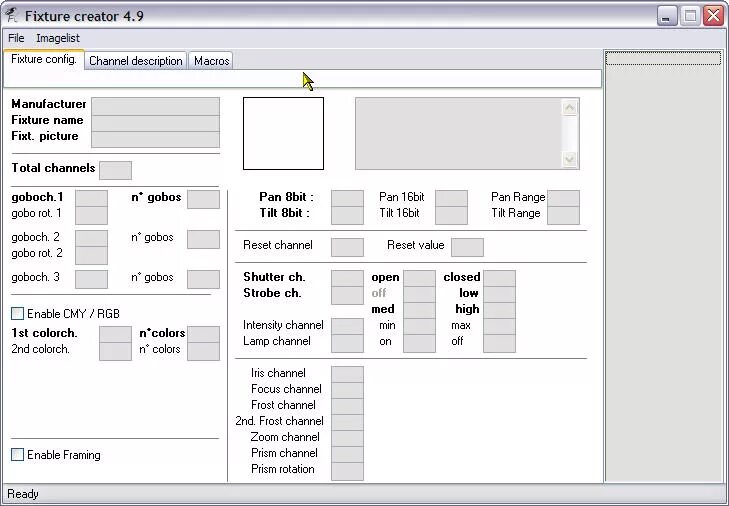
Task: Click the Ready status bar text
Action: coord(23,494)
